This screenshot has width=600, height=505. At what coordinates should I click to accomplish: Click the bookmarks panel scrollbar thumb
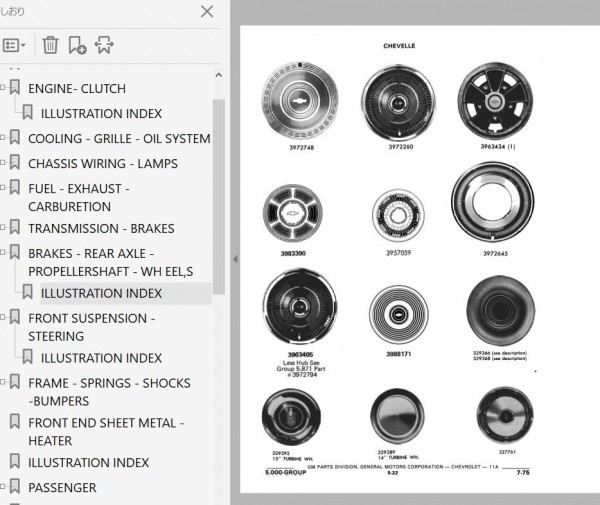[218, 197]
